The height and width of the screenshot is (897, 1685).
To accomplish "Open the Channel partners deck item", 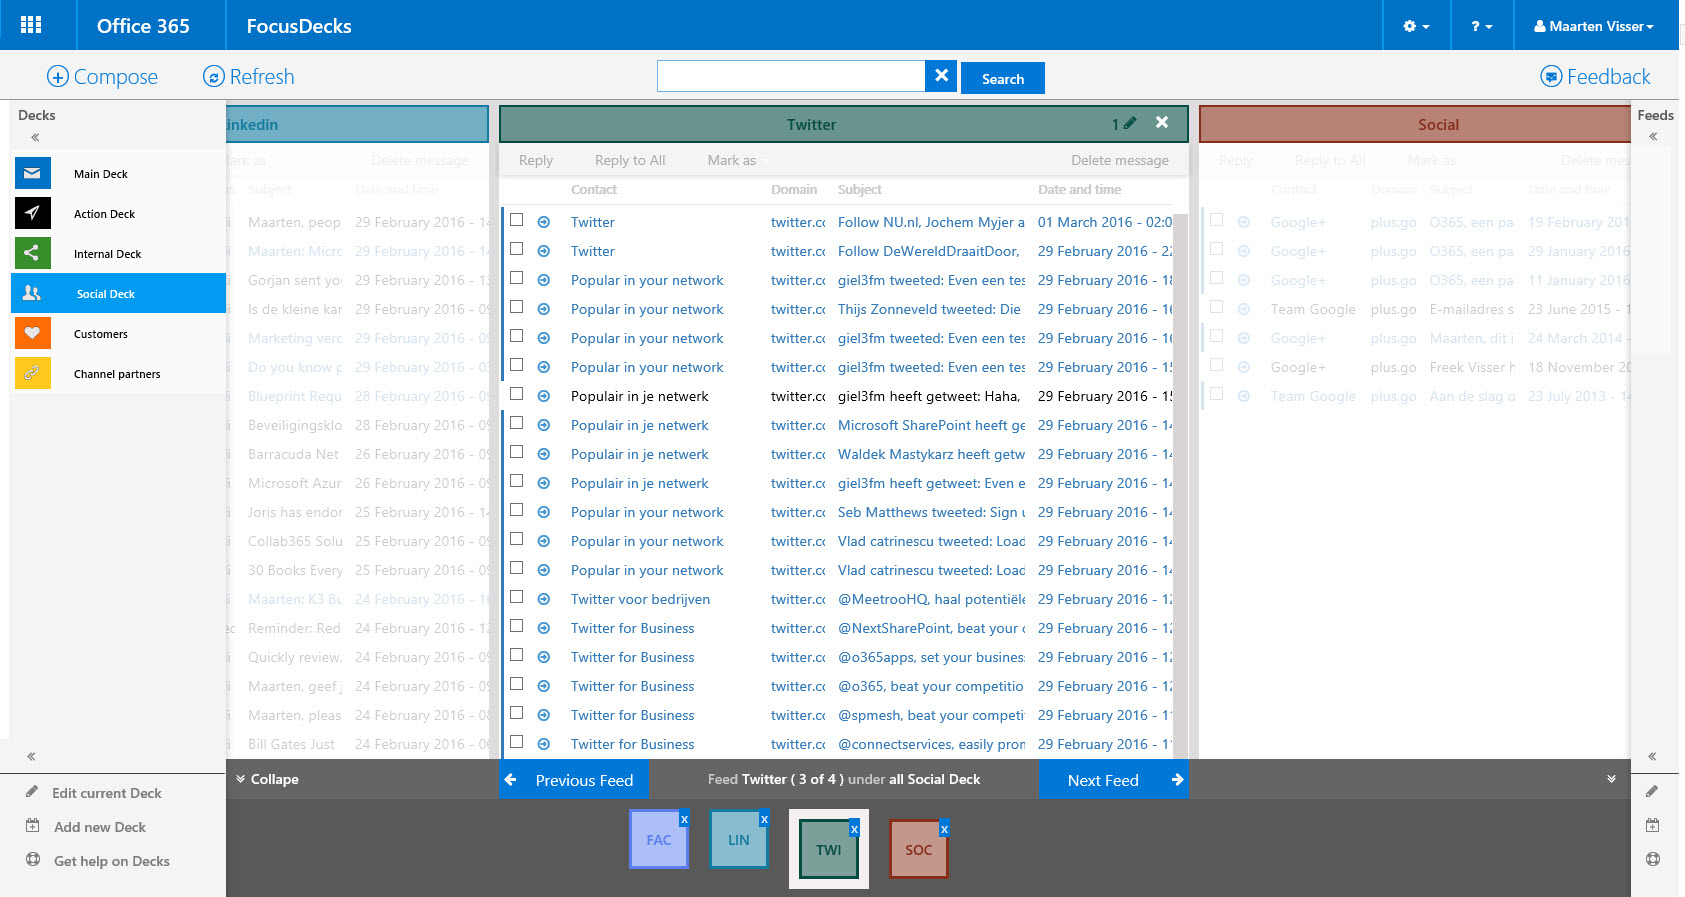I will click(x=117, y=374).
